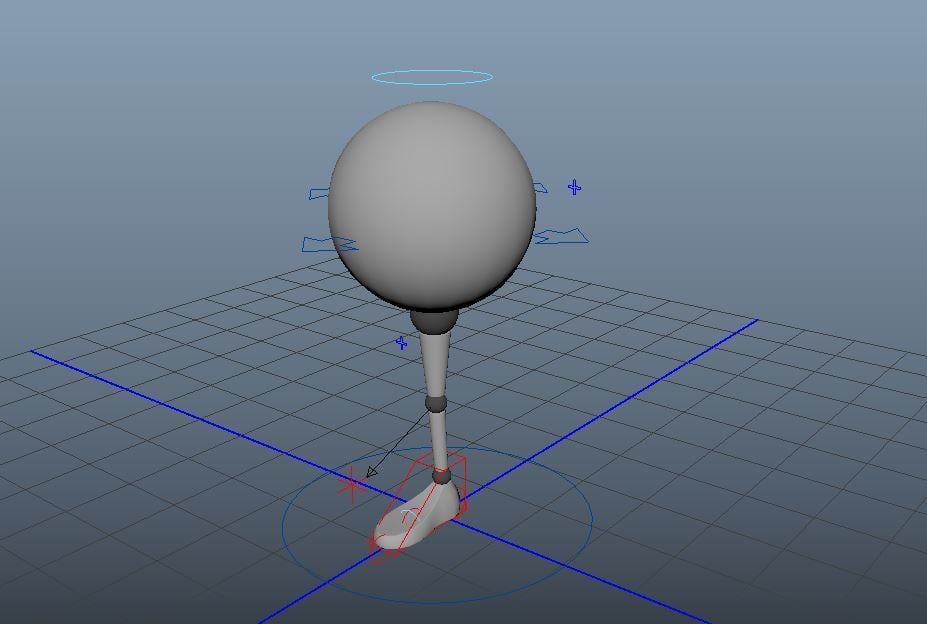
Task: Click the blue plus locator near the upper leg
Action: pyautogui.click(x=399, y=342)
